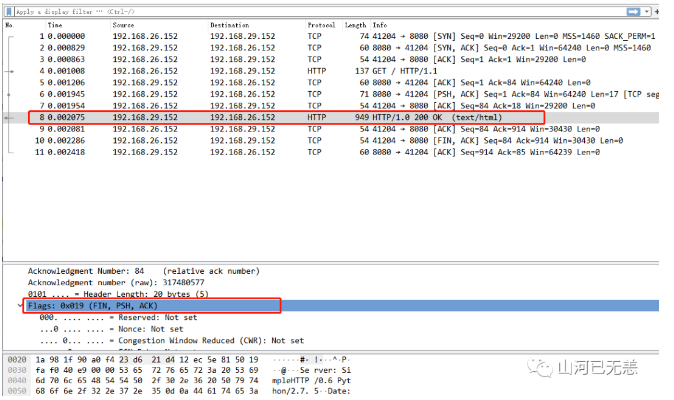
Task: Click hex dump row offset 0050
Action: point(17,391)
